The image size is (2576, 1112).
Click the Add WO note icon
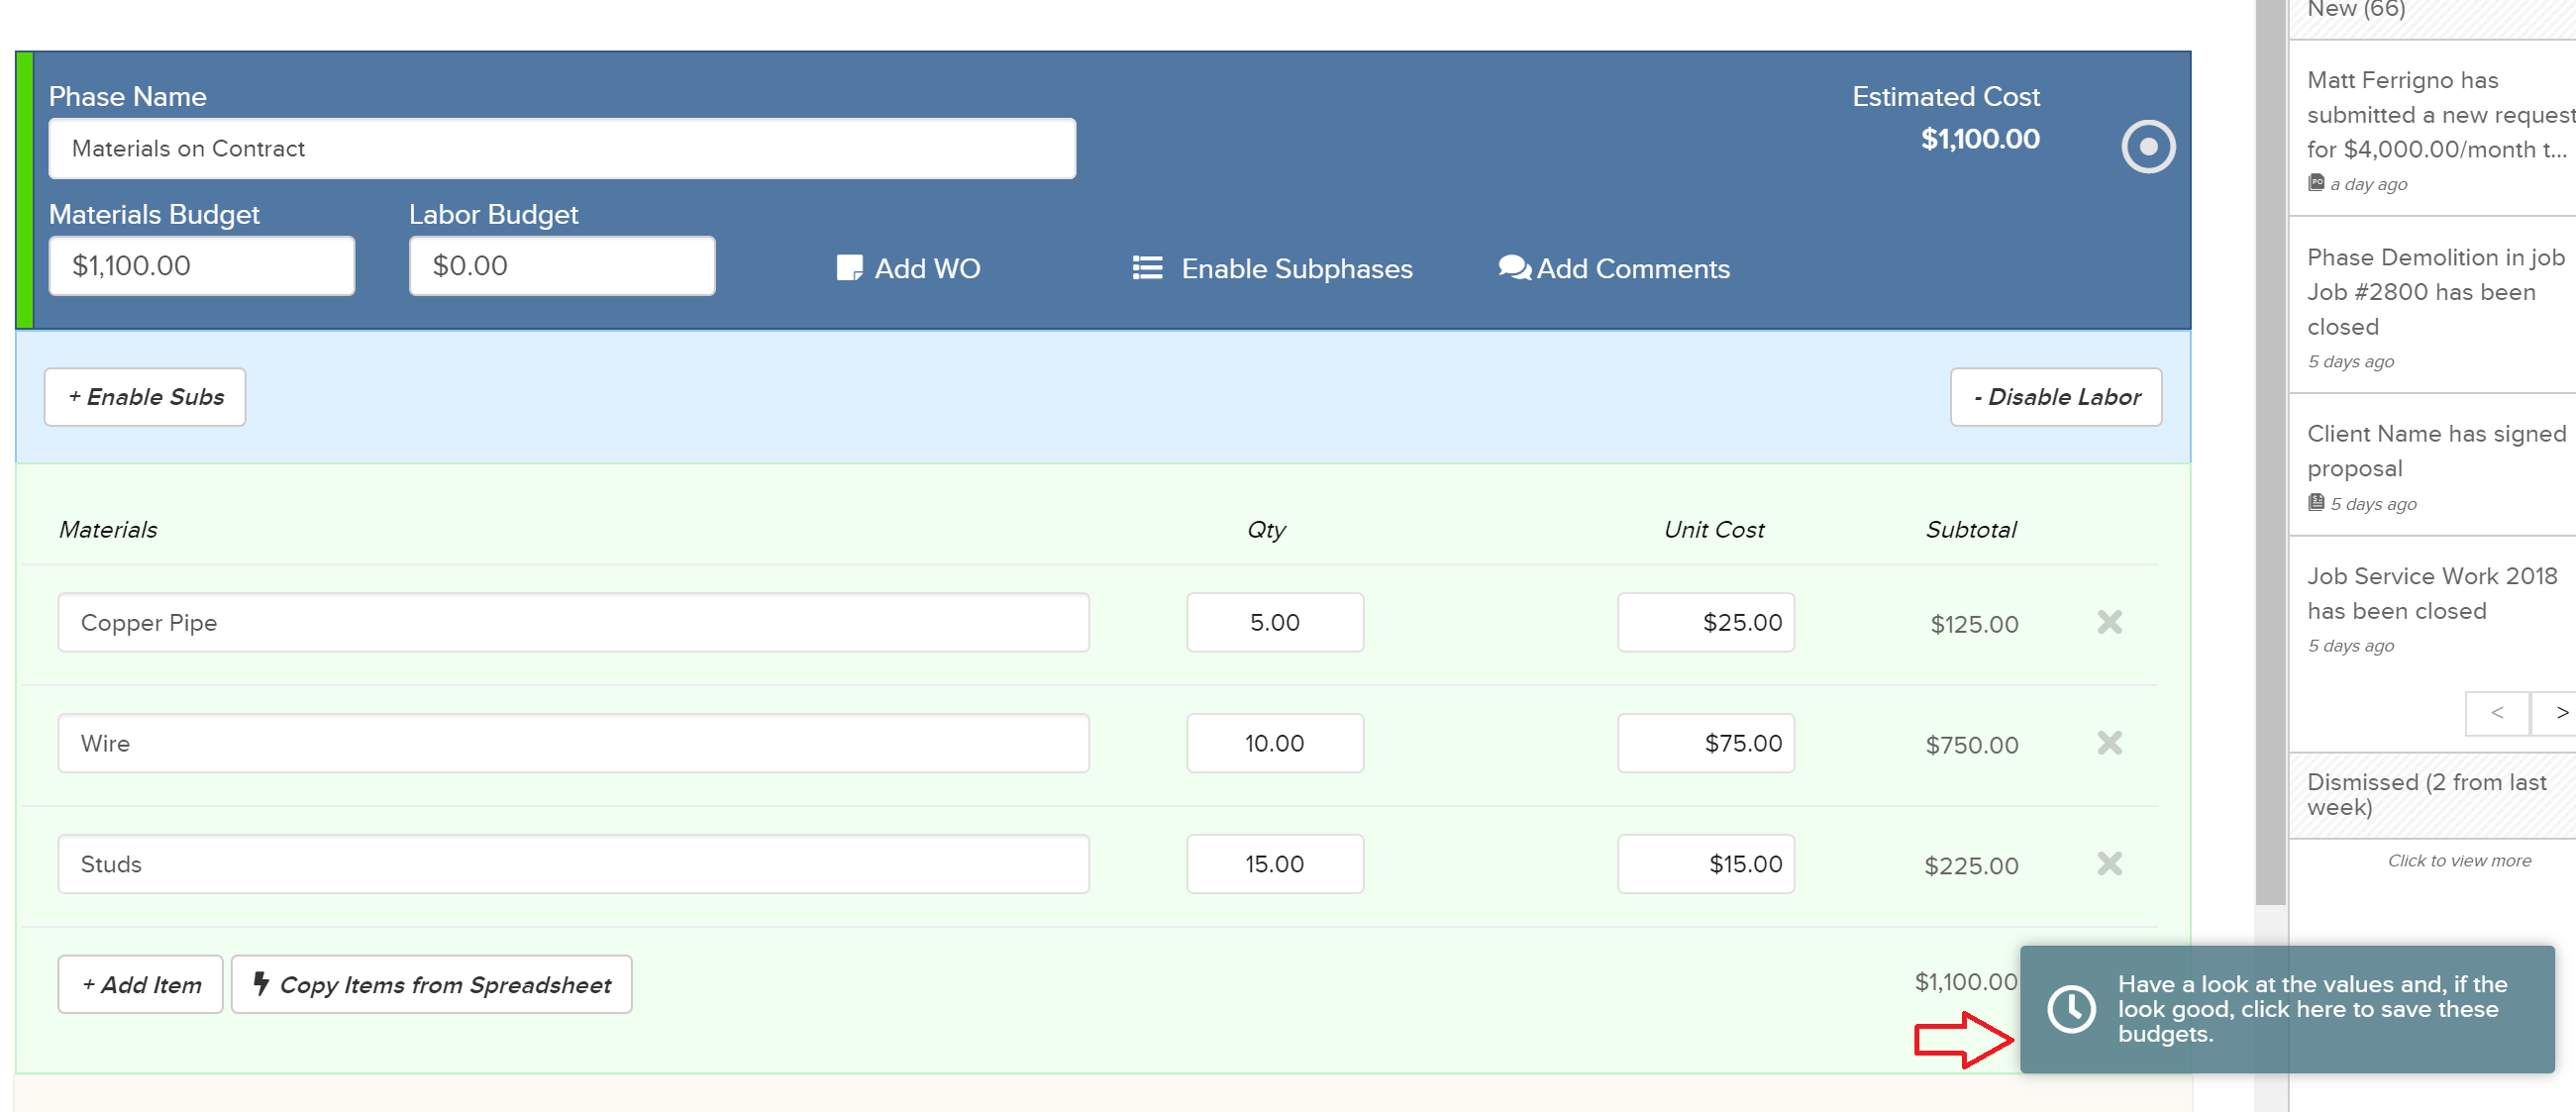[849, 268]
